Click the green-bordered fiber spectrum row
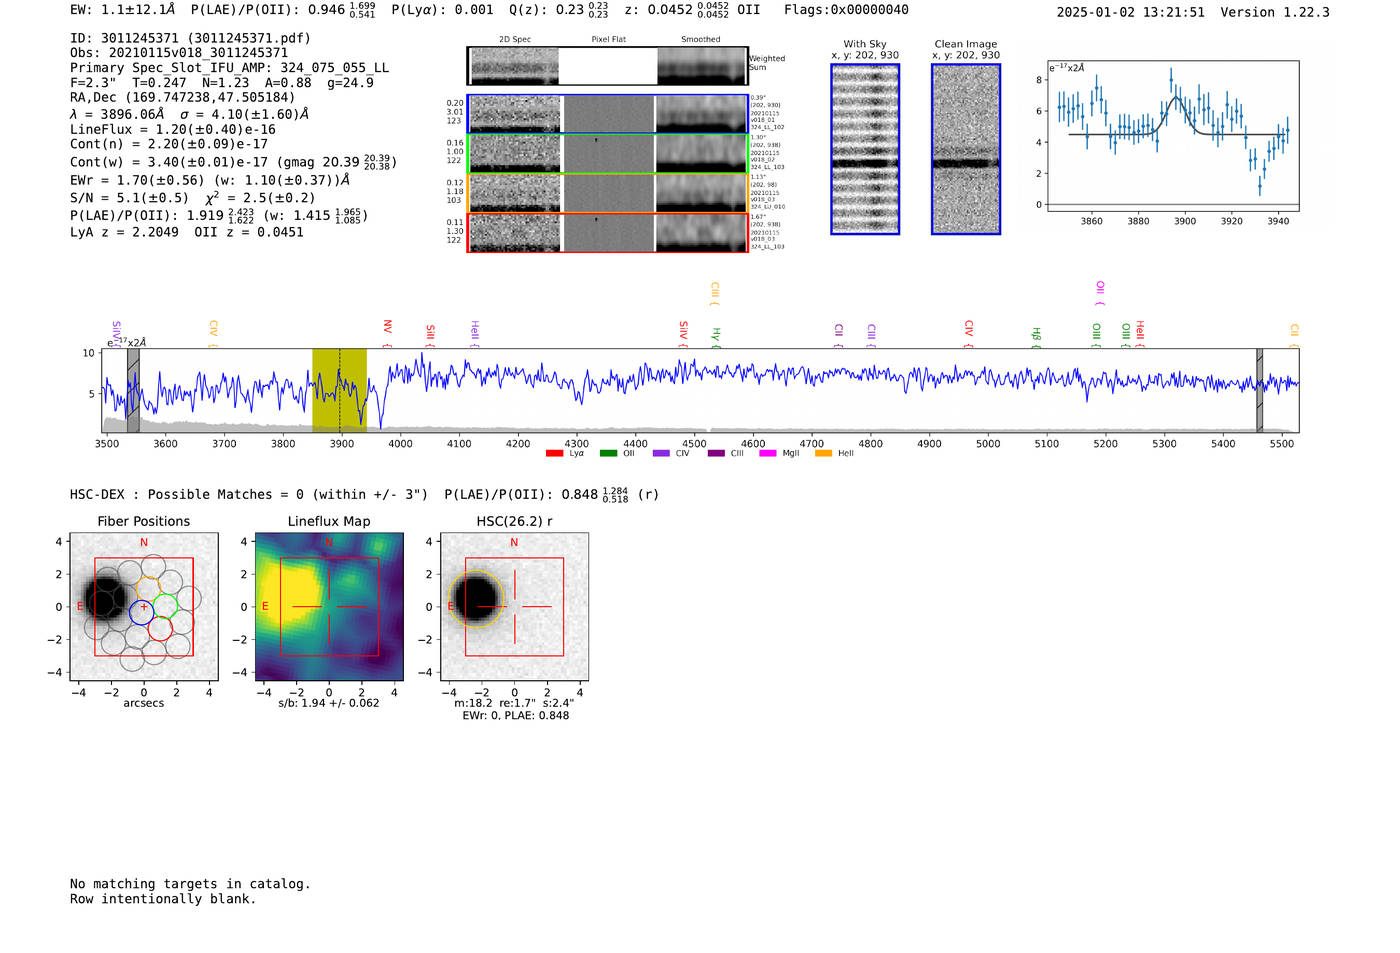 608,154
